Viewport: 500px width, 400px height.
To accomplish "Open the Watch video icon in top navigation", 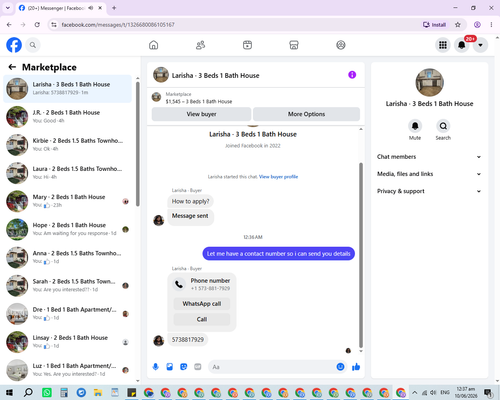I will click(247, 45).
